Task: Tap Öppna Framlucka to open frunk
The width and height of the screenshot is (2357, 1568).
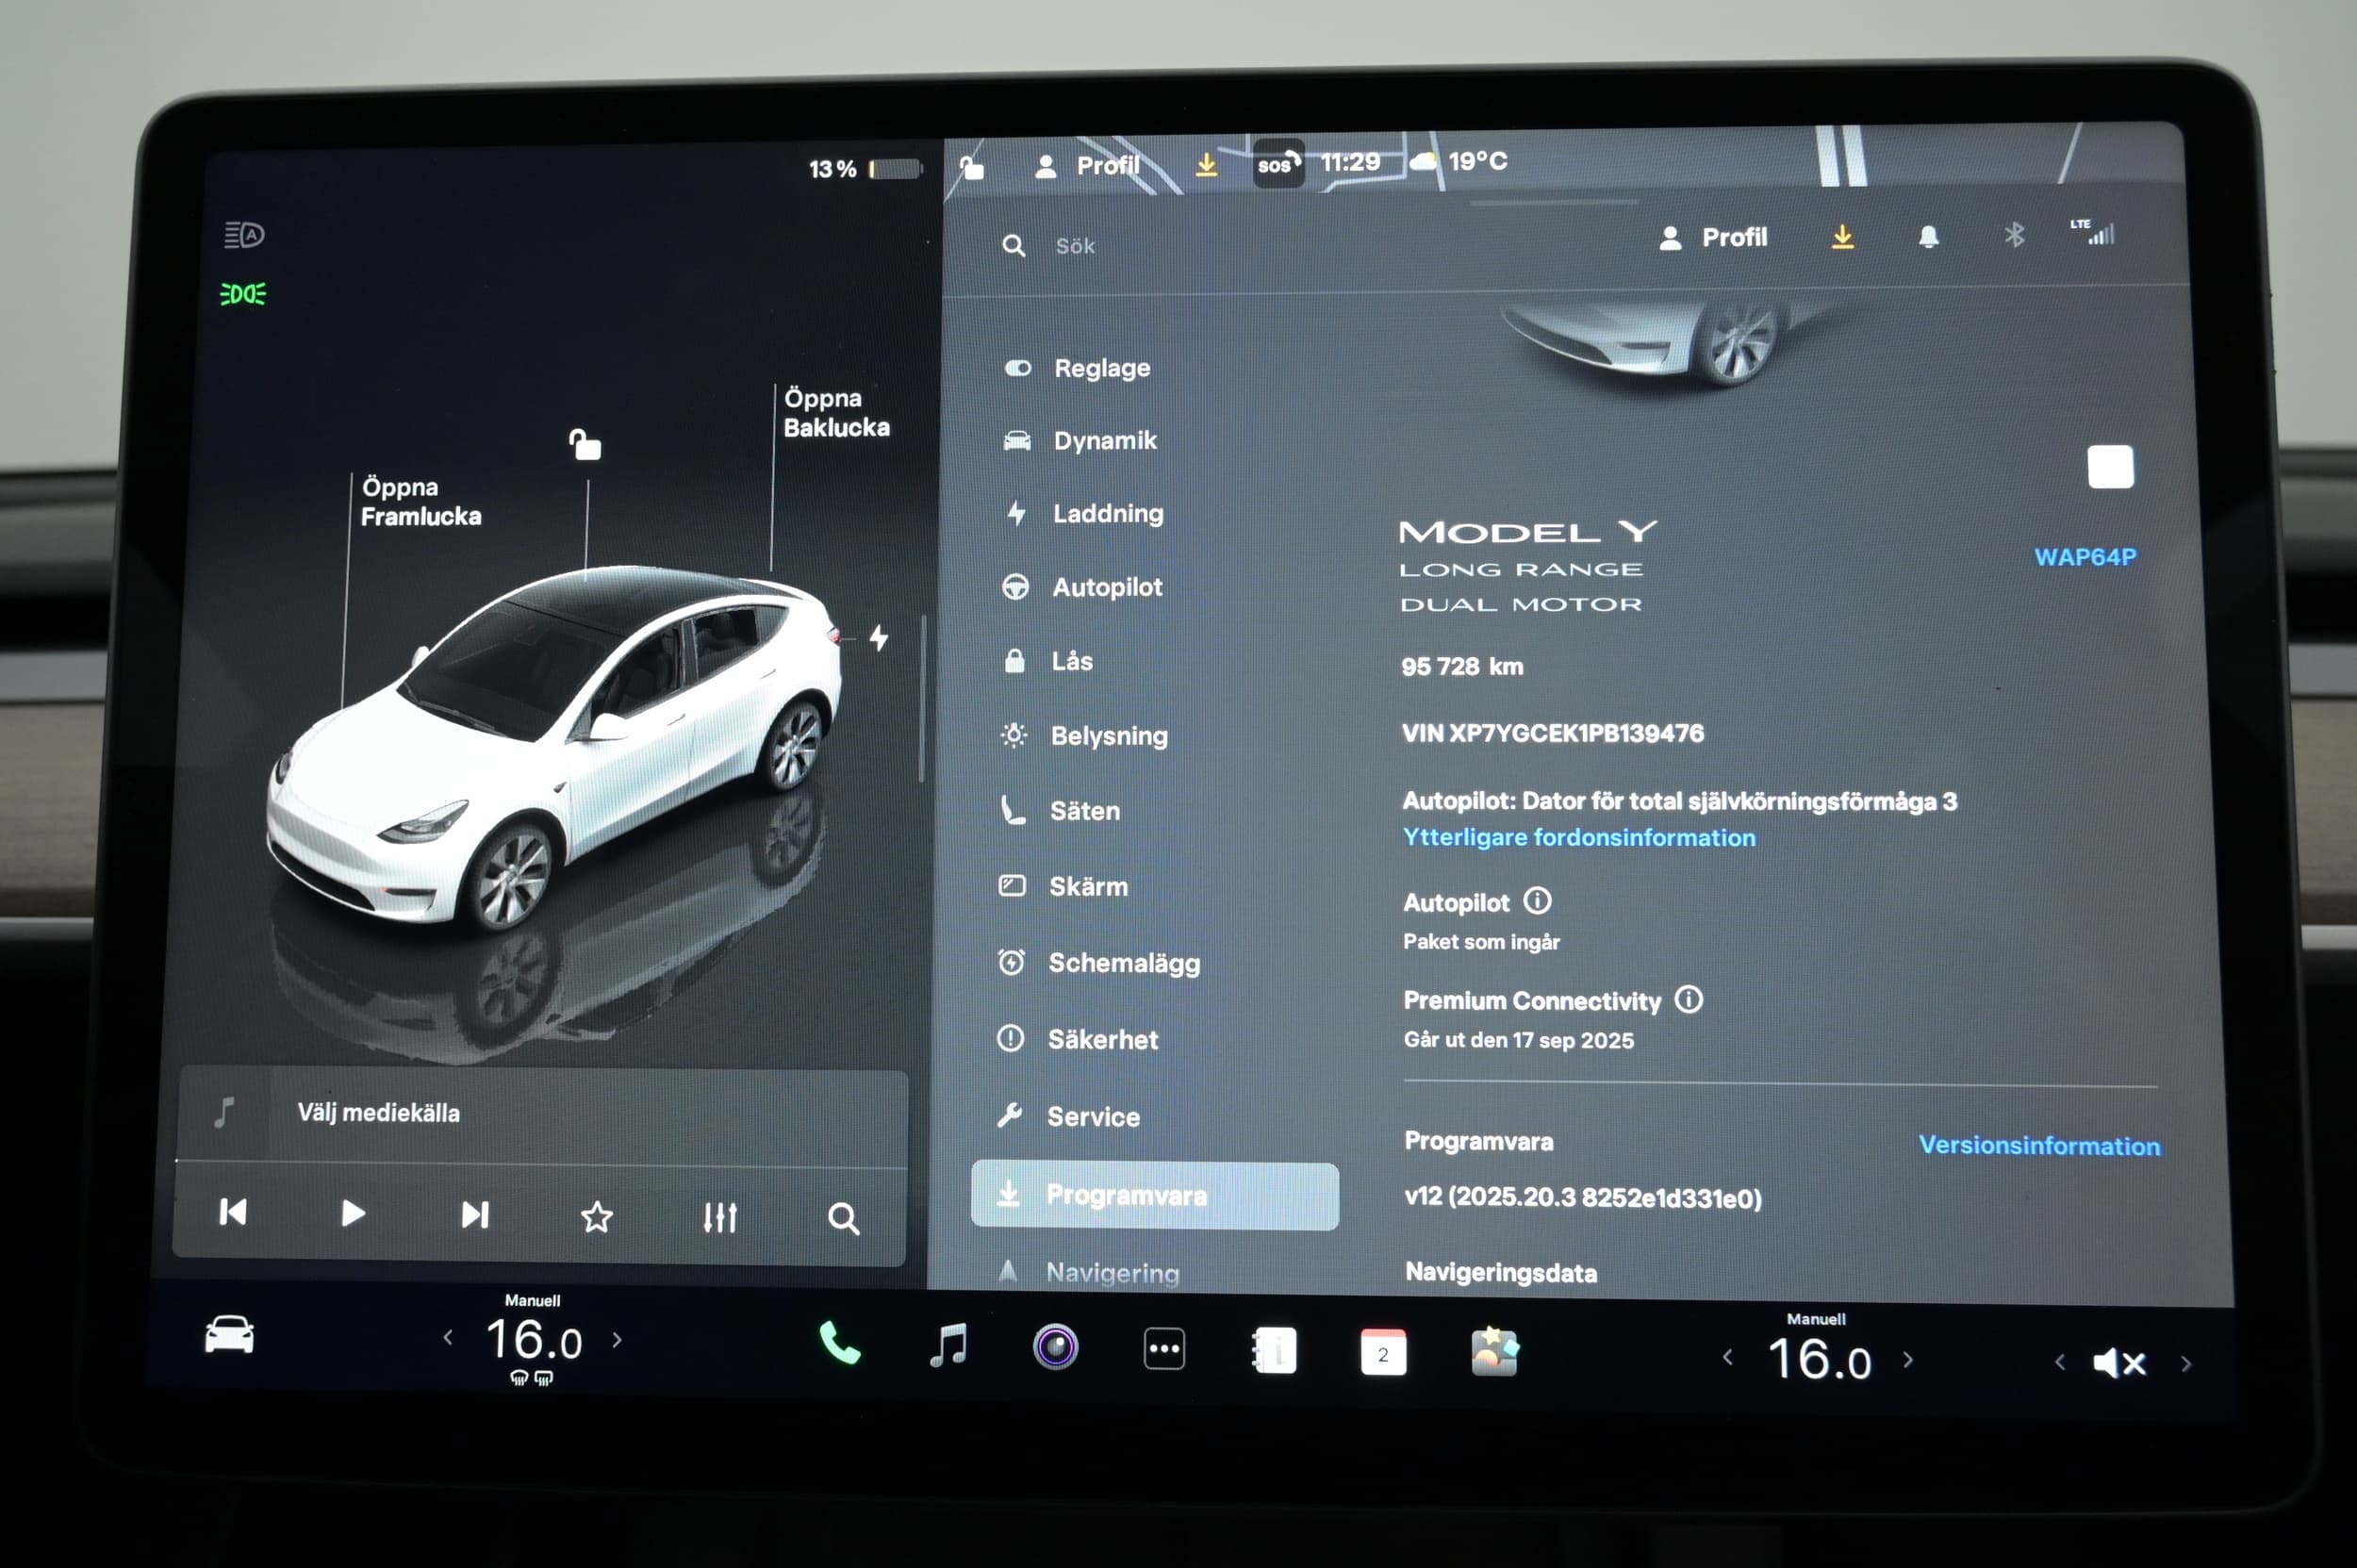Action: (x=420, y=501)
